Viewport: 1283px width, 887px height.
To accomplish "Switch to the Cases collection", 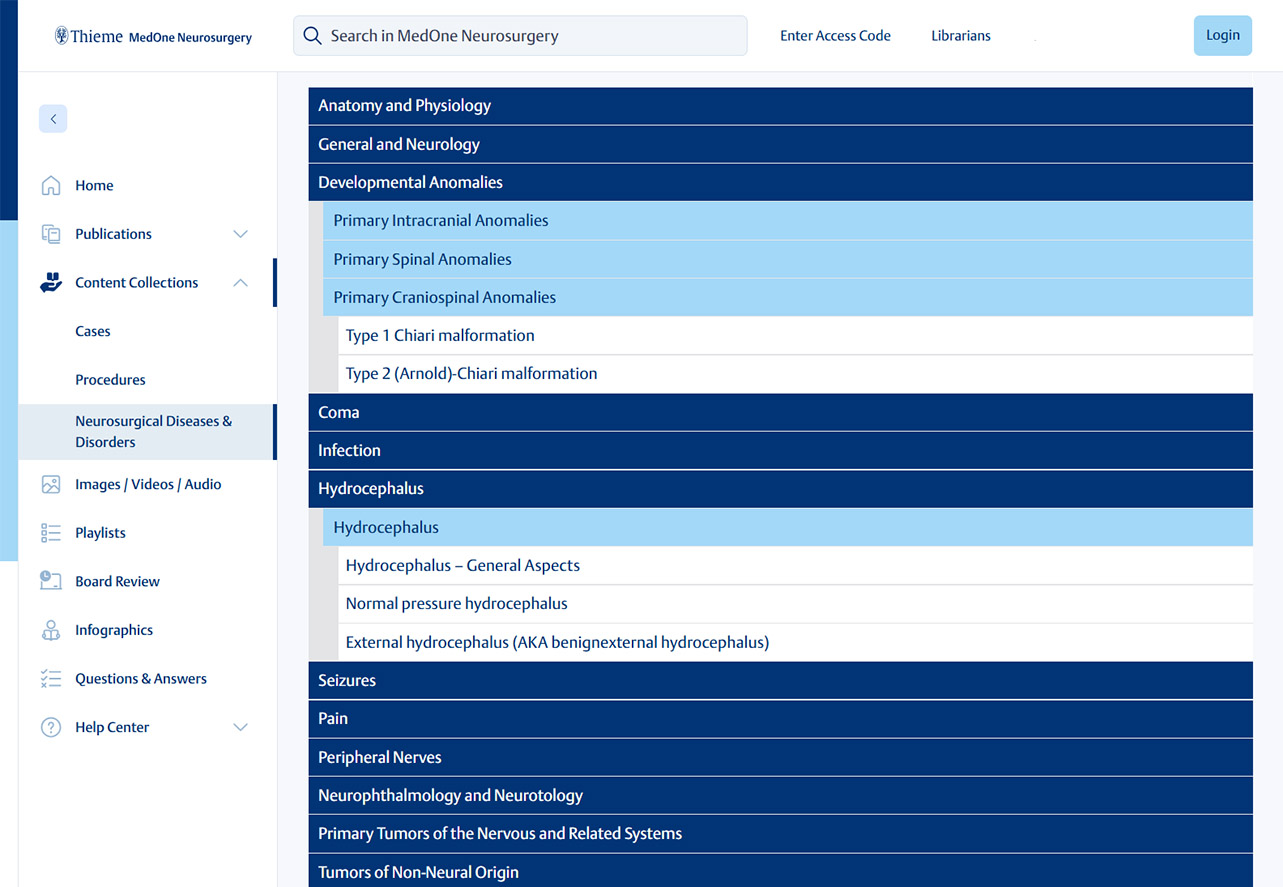I will pyautogui.click(x=92, y=331).
